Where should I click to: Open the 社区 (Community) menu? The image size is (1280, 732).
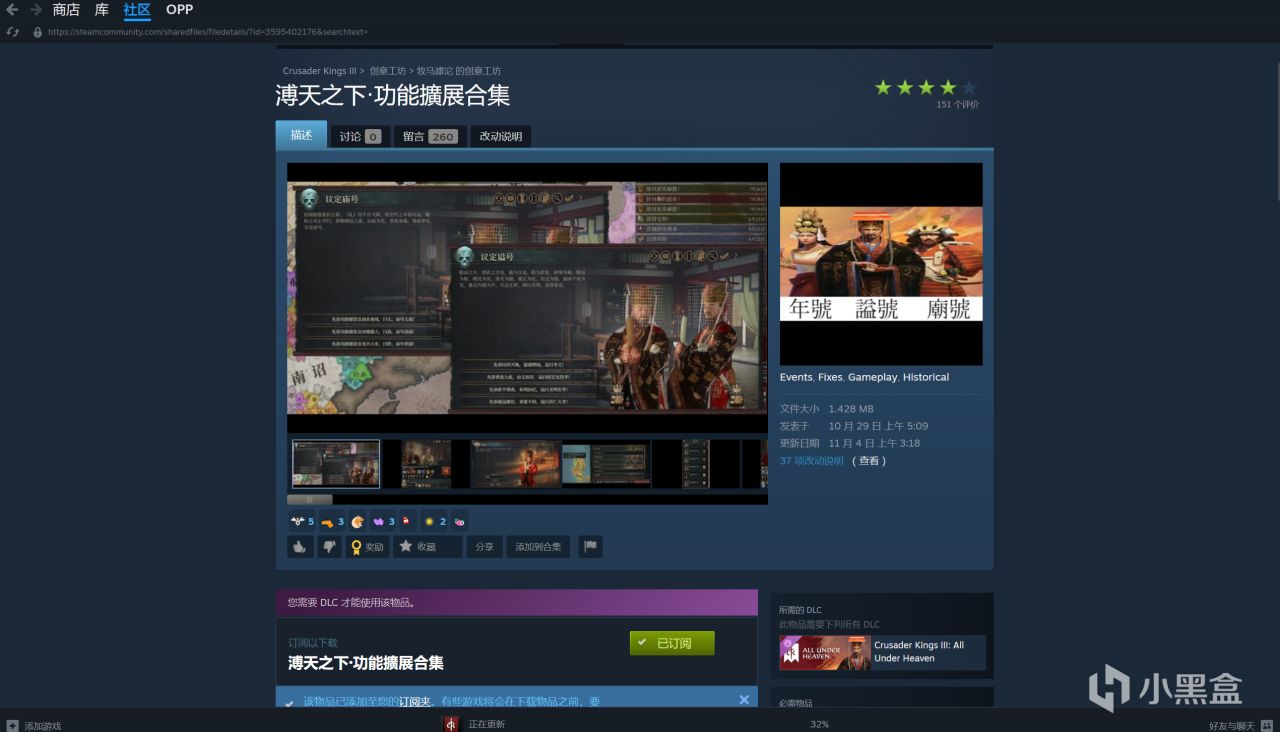(137, 10)
